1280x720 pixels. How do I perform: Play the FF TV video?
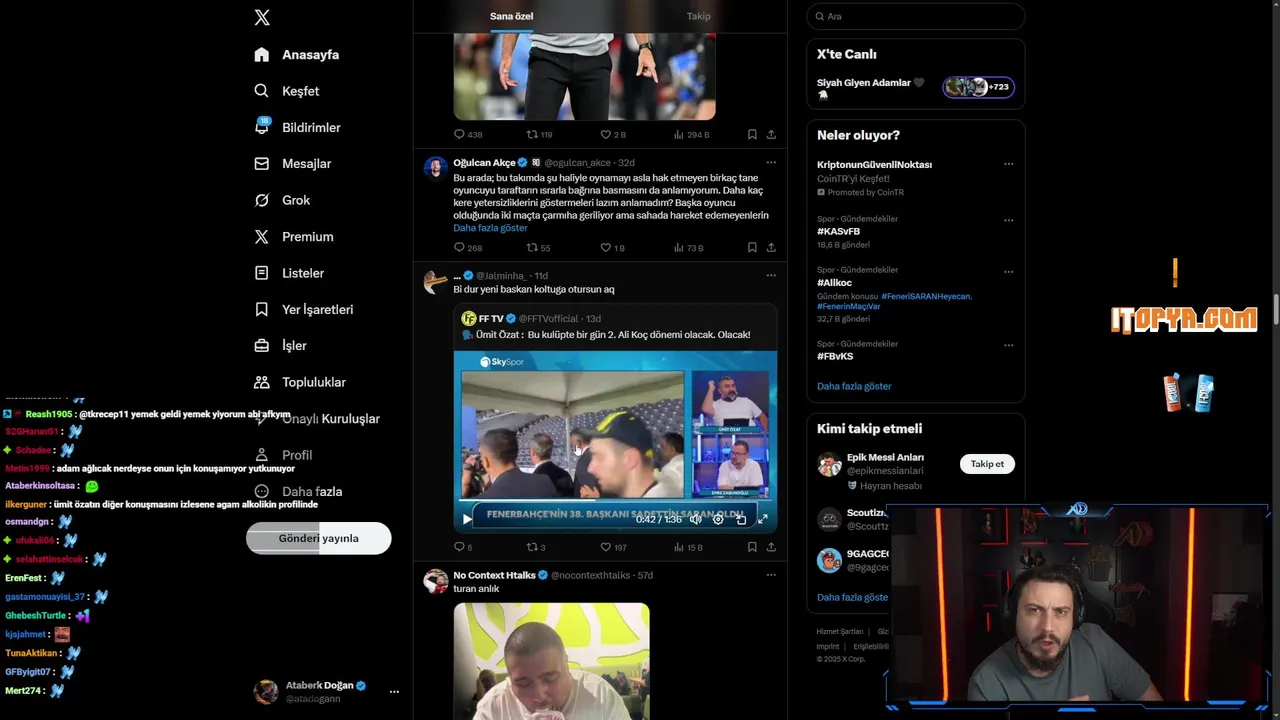click(466, 519)
